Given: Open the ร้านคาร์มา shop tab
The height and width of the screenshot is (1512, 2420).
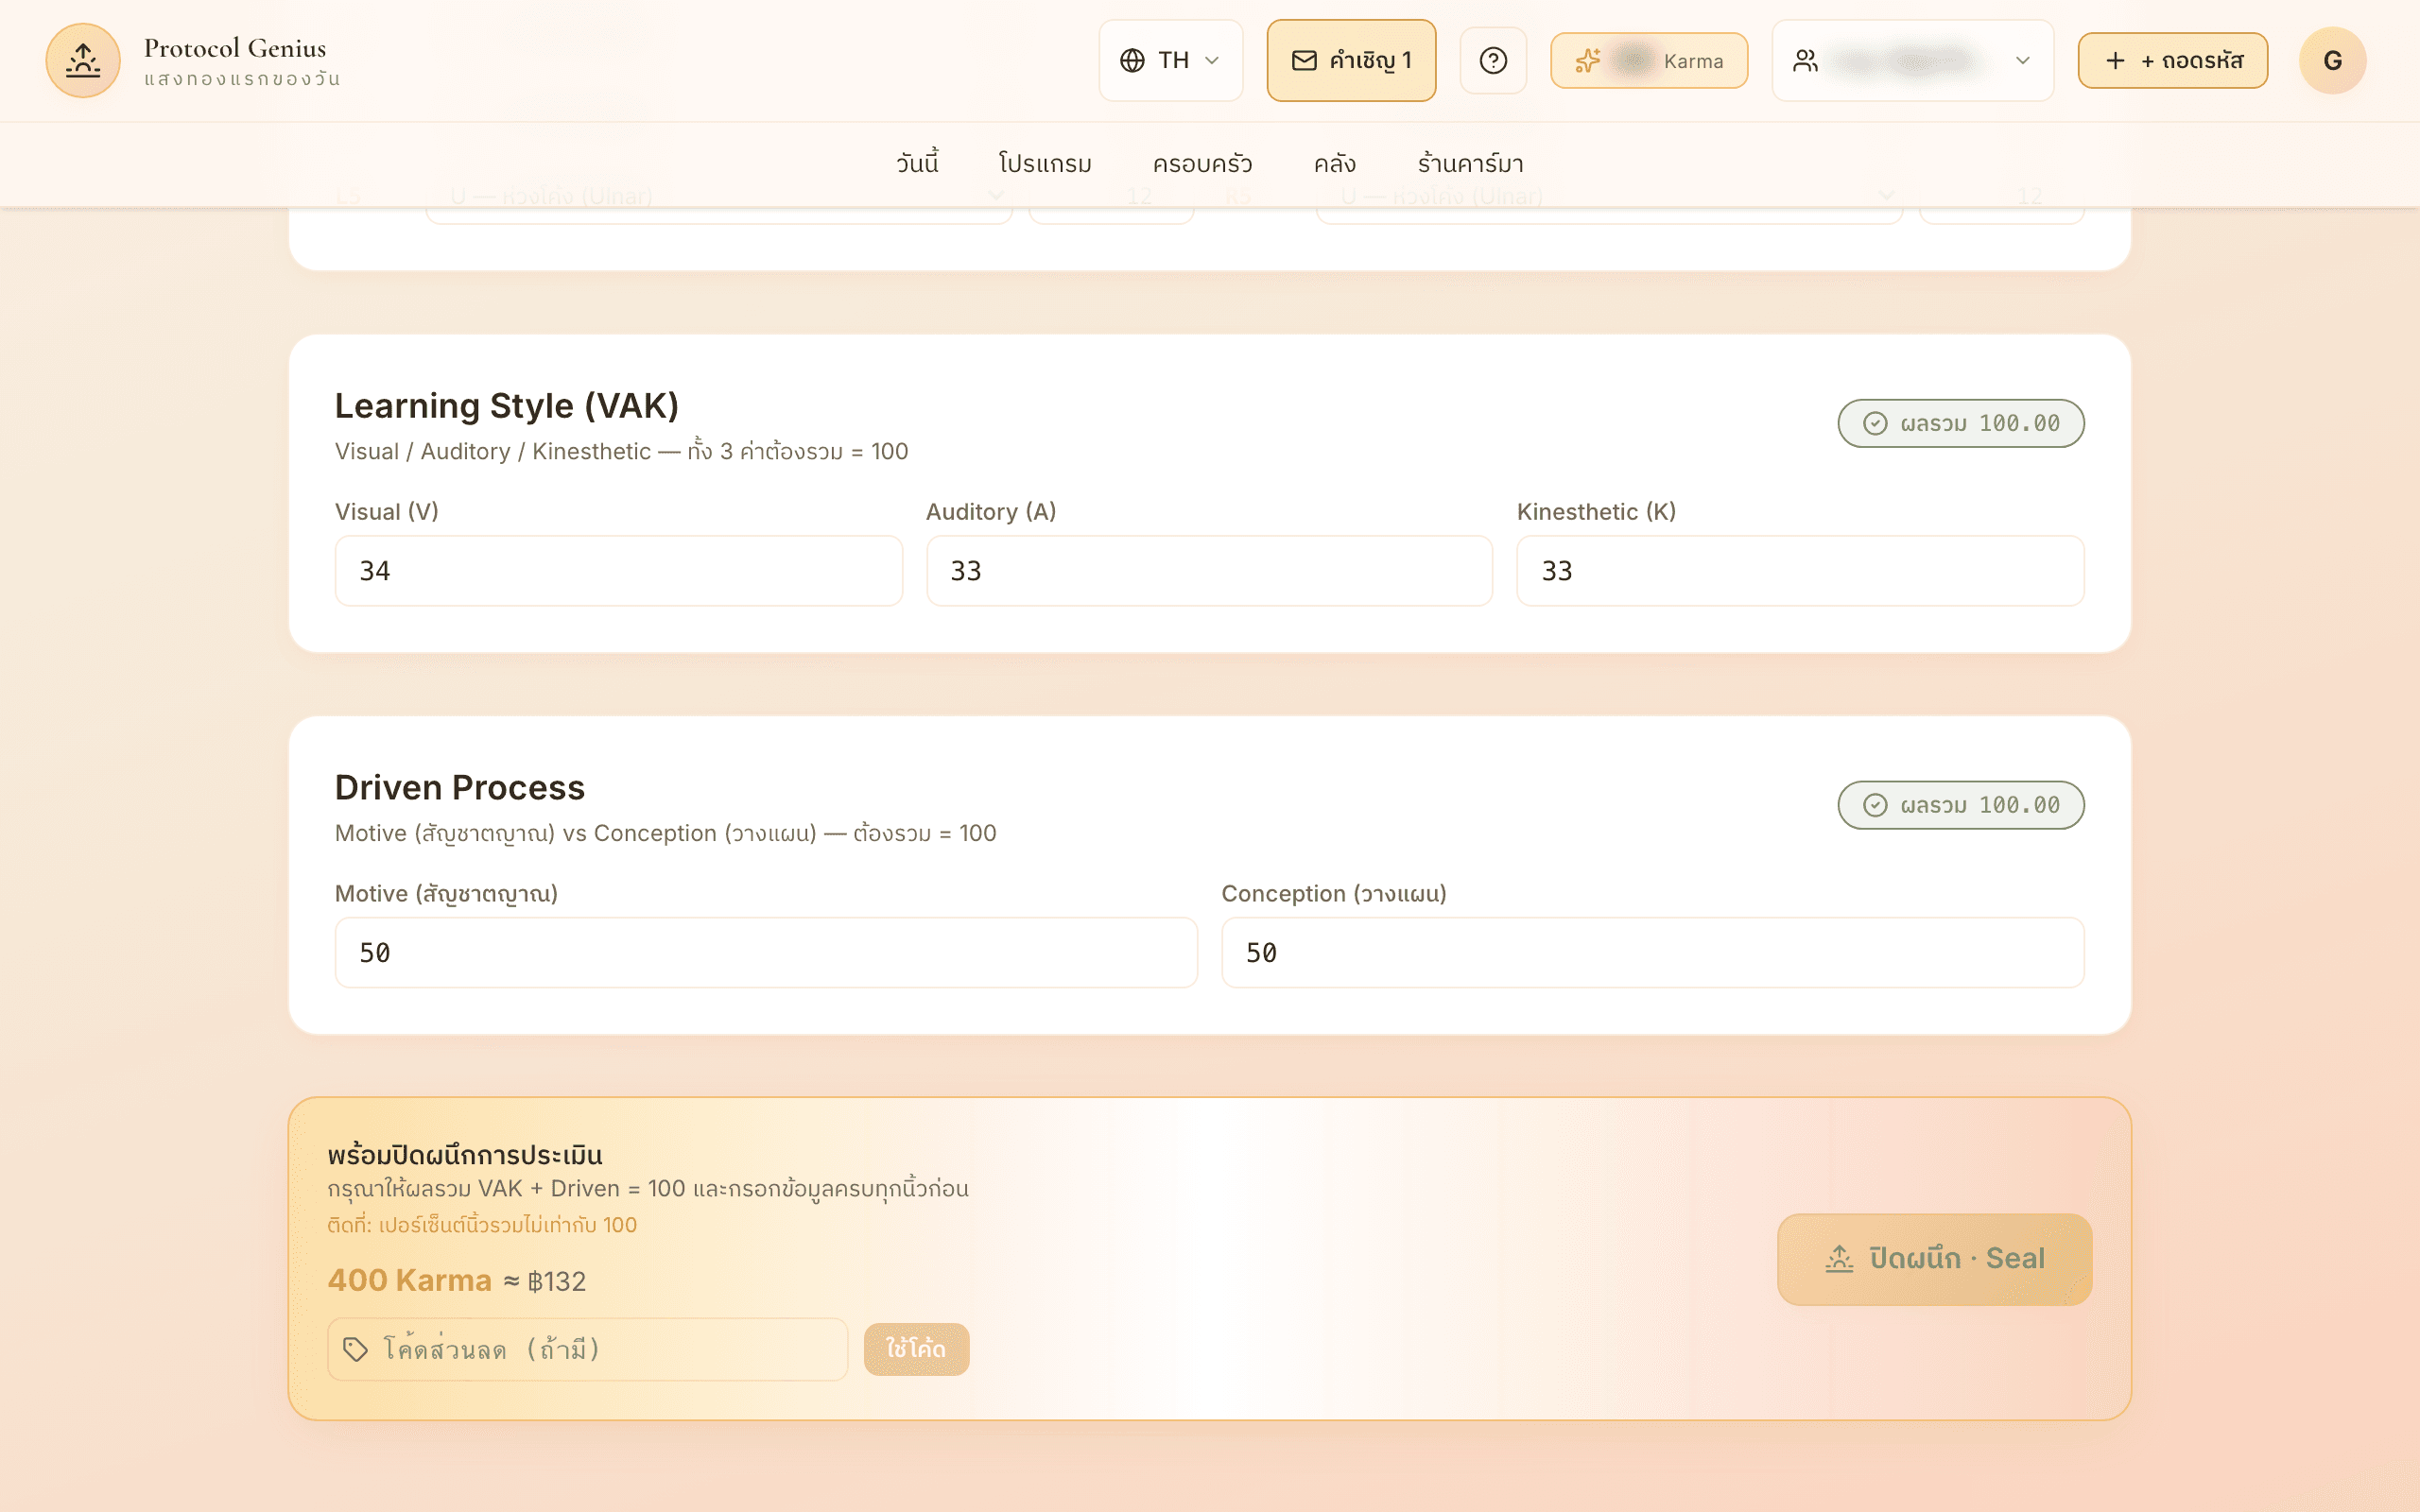Looking at the screenshot, I should coord(1470,163).
